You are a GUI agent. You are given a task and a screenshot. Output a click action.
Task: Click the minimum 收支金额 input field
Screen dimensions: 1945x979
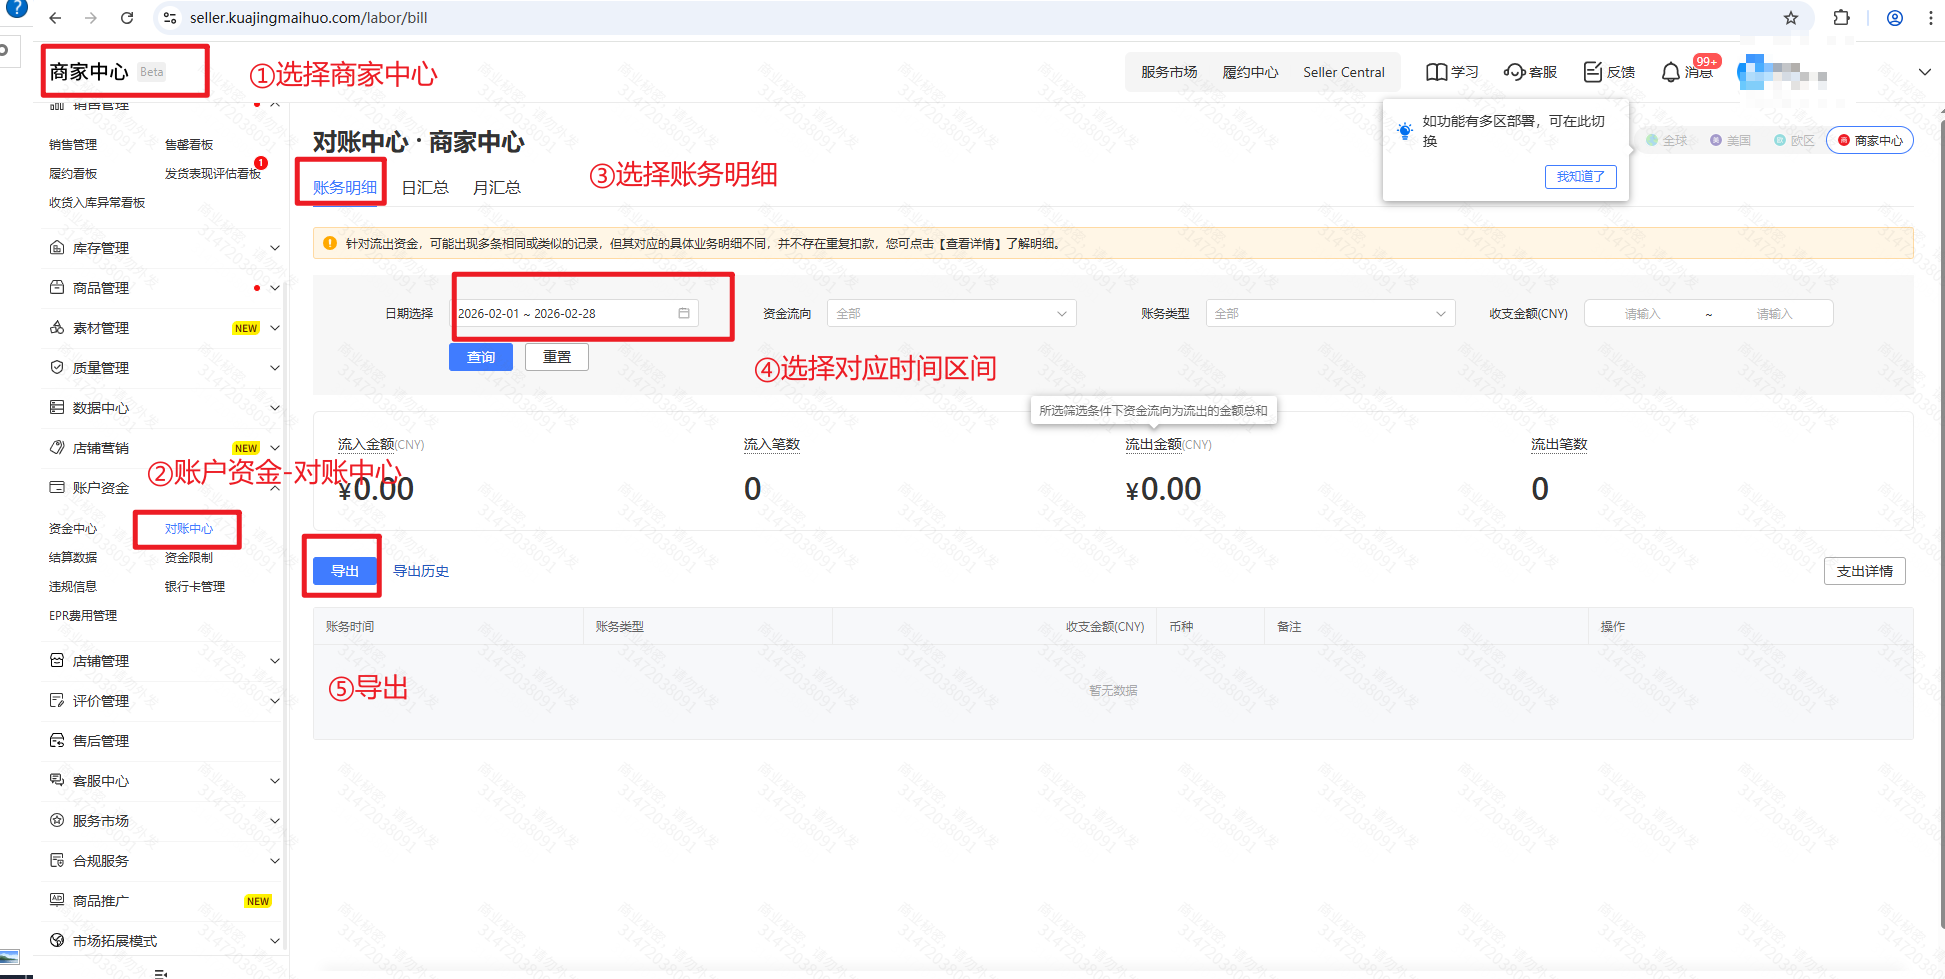click(x=1642, y=314)
